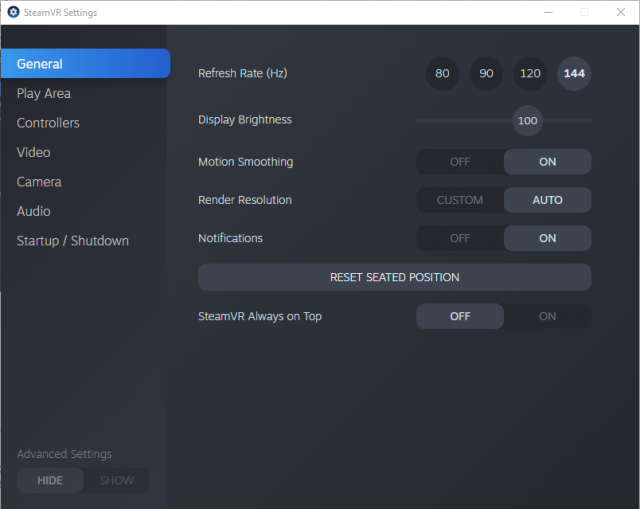Choose the 144 Hz refresh rate
The width and height of the screenshot is (640, 509).
574,74
